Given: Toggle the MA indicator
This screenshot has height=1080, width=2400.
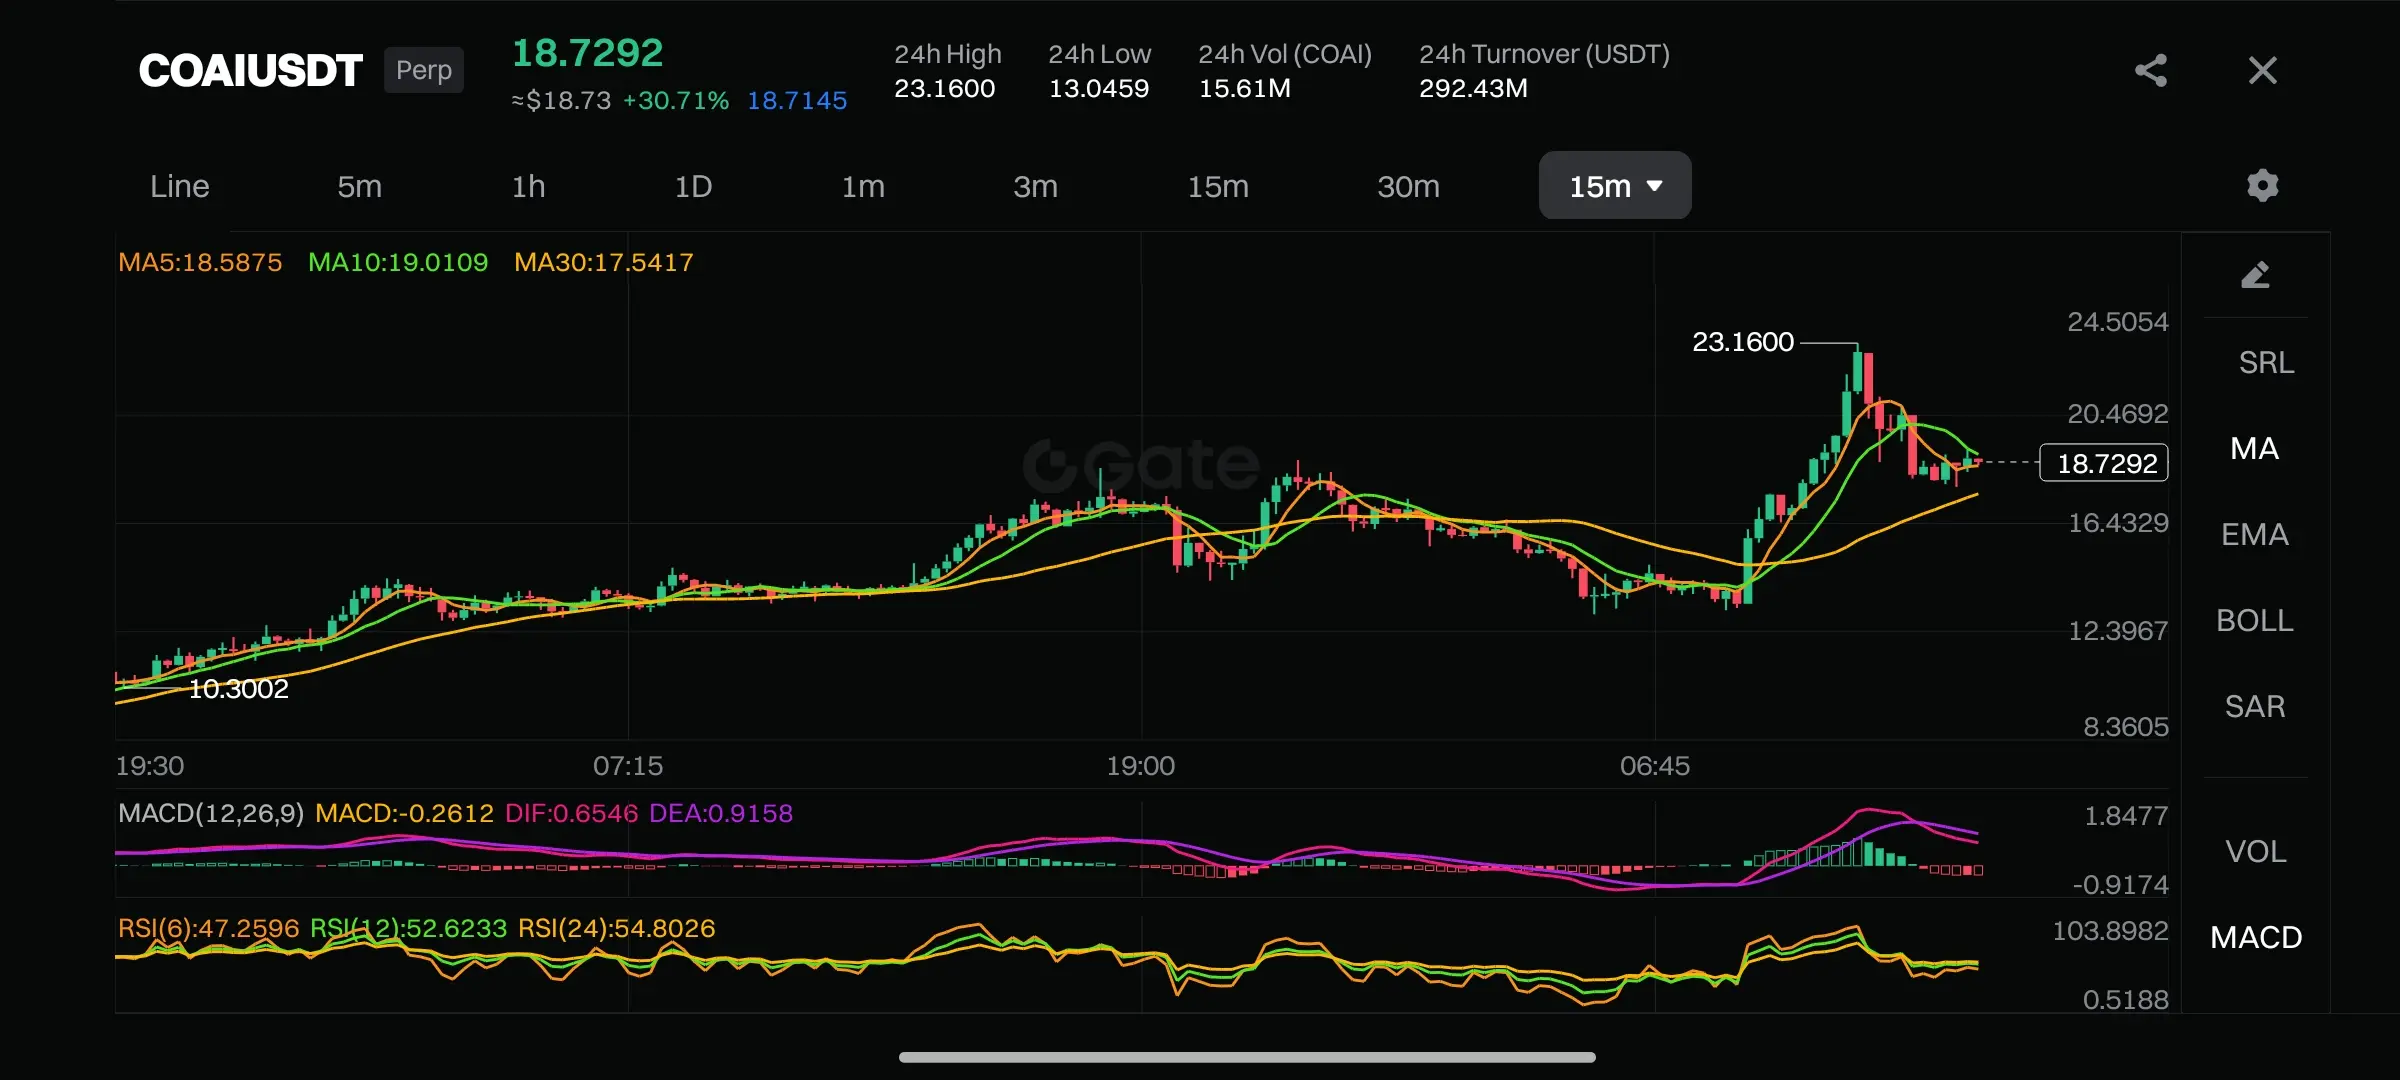Looking at the screenshot, I should click(2254, 448).
